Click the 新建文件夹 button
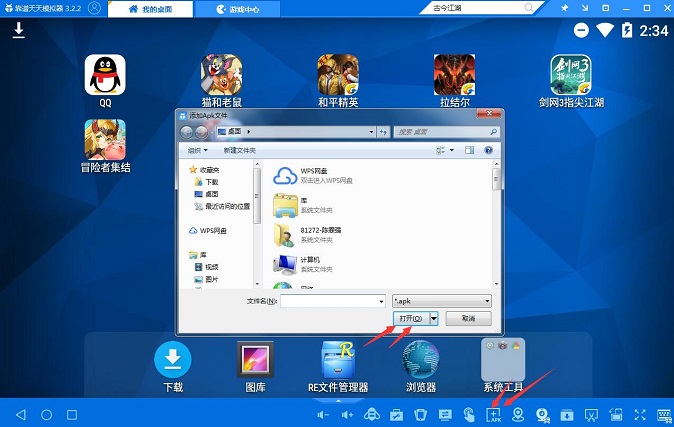This screenshot has width=674, height=427. (x=239, y=150)
